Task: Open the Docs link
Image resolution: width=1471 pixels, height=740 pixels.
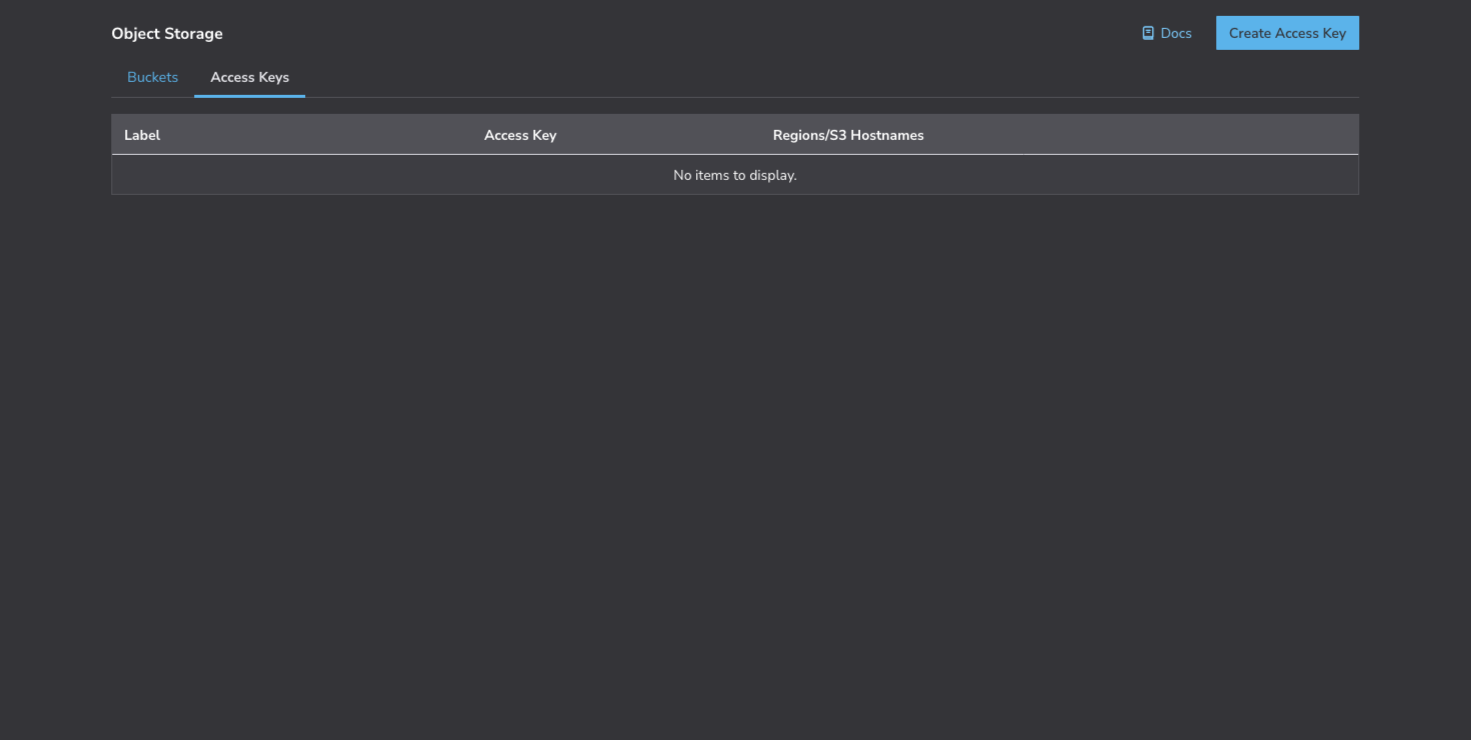Action: 1166,33
